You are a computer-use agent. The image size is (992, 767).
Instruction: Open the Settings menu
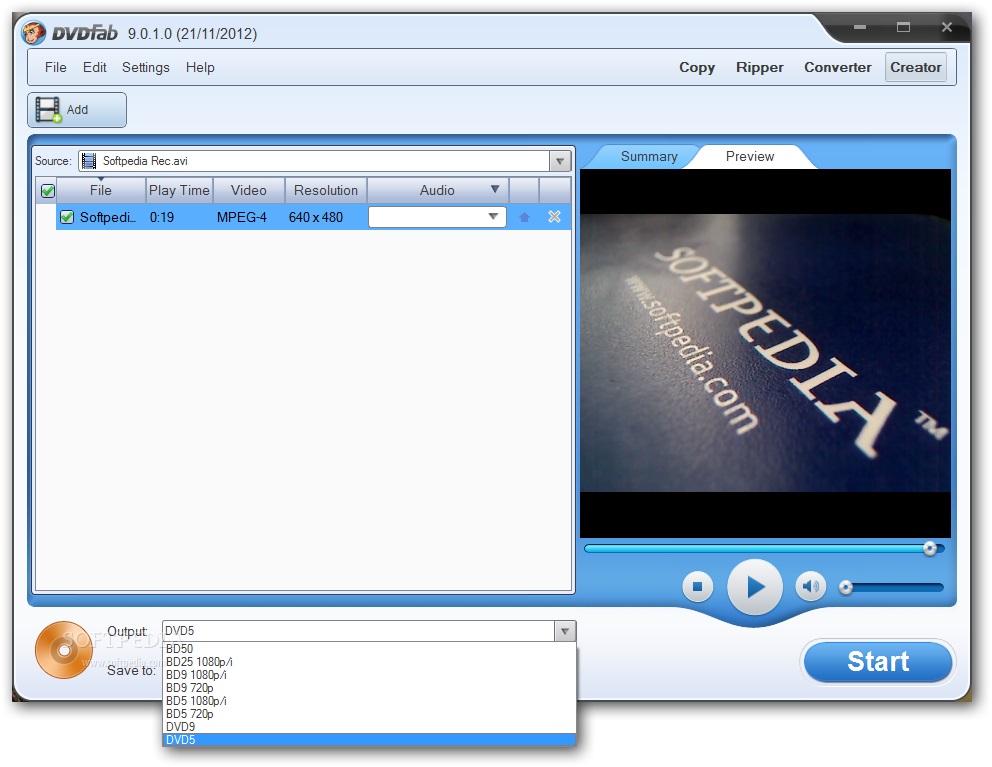click(146, 67)
